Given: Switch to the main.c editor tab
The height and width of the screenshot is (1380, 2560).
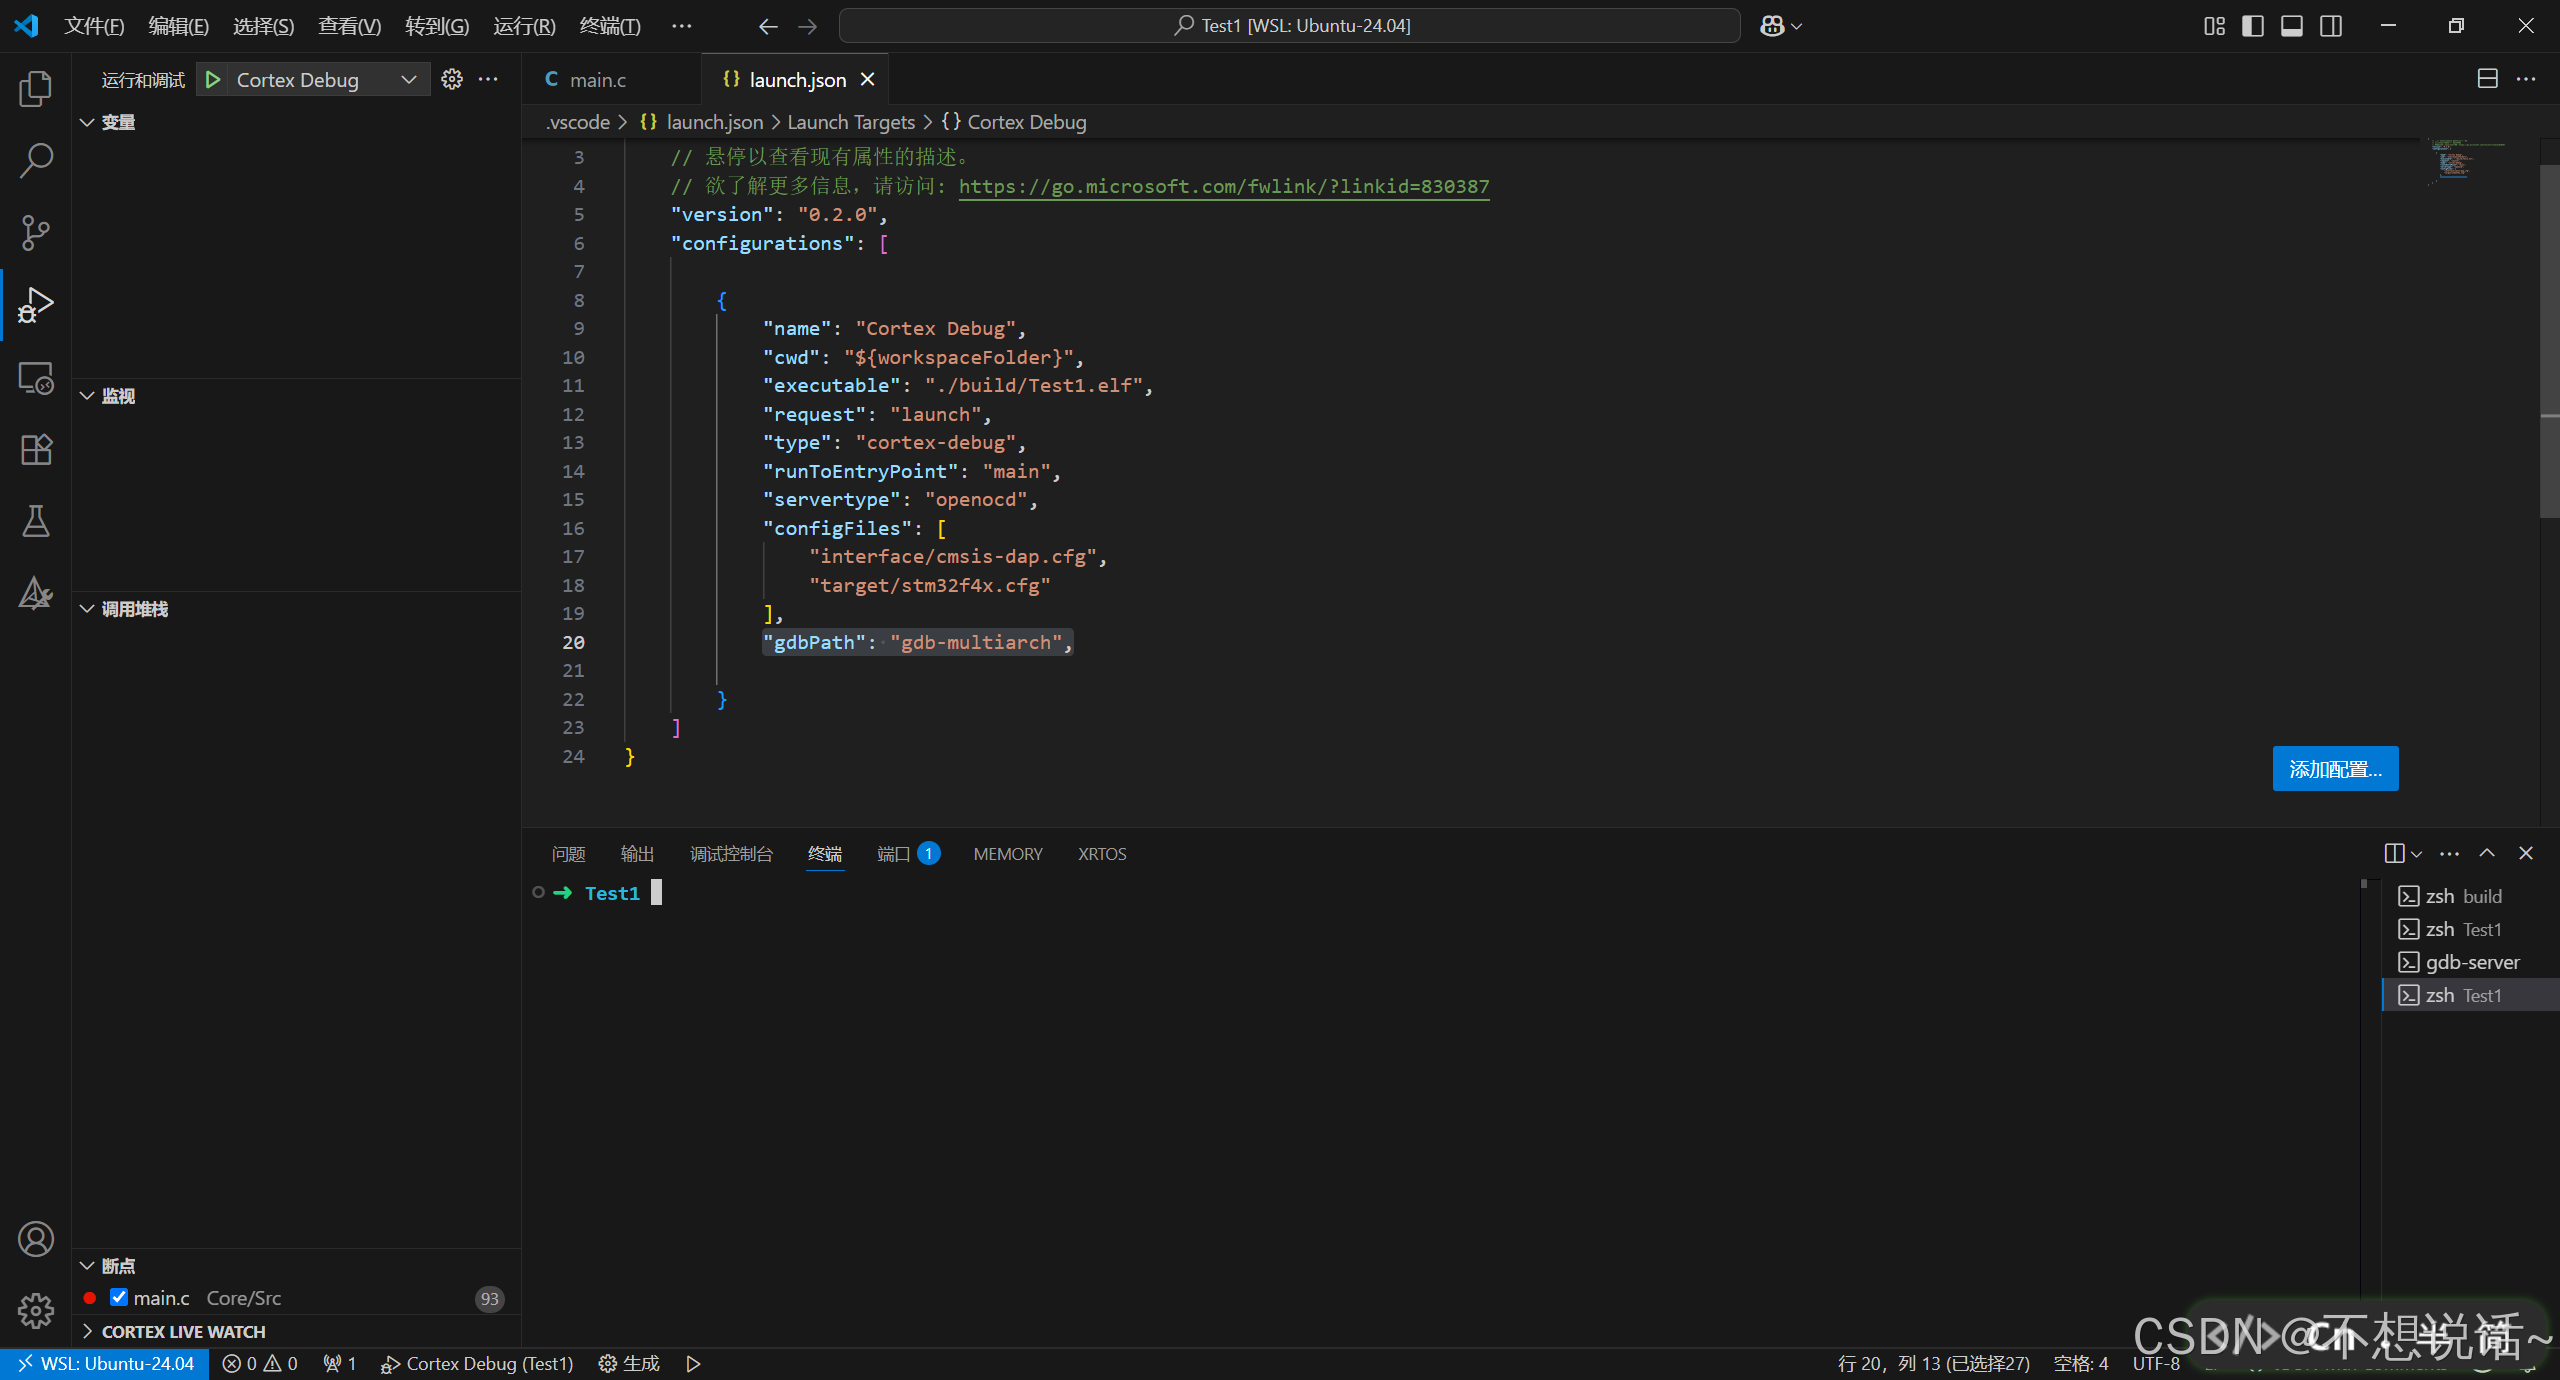Looking at the screenshot, I should click(x=597, y=79).
